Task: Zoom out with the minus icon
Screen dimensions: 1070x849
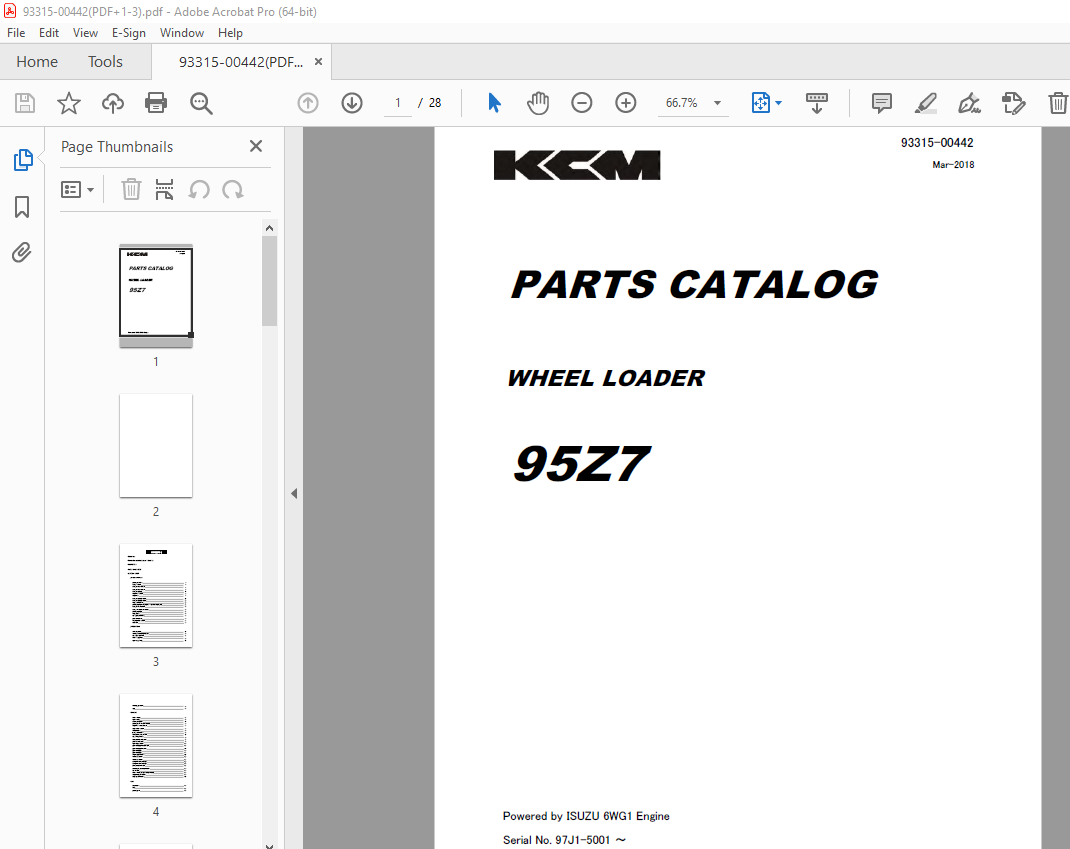Action: coord(581,103)
